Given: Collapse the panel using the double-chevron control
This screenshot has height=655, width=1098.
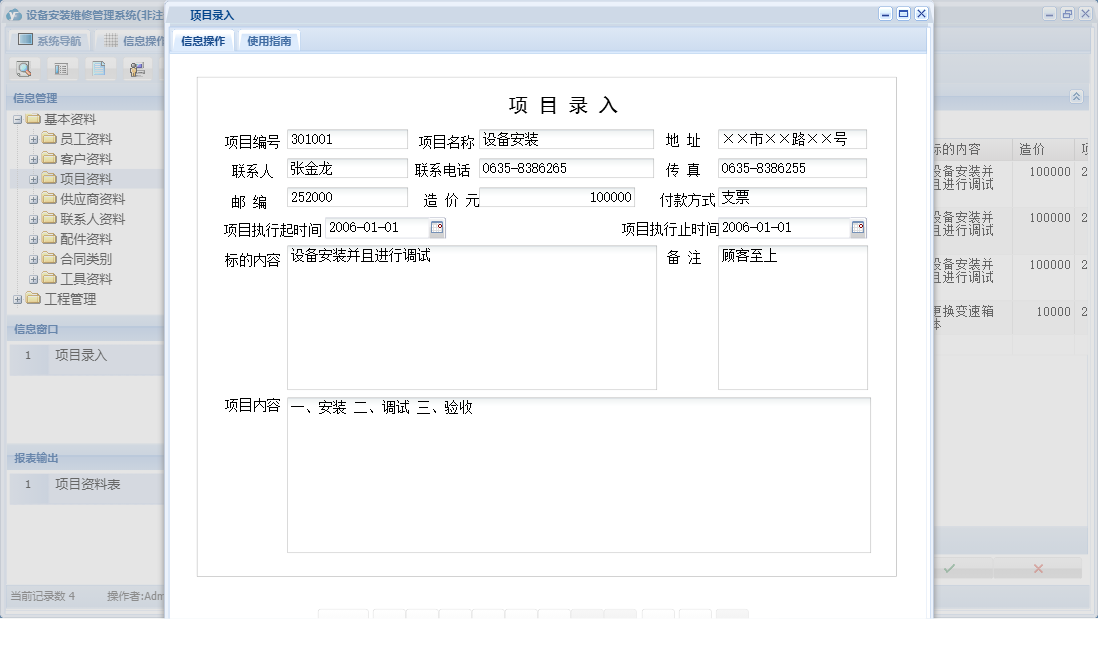Looking at the screenshot, I should point(1077,97).
